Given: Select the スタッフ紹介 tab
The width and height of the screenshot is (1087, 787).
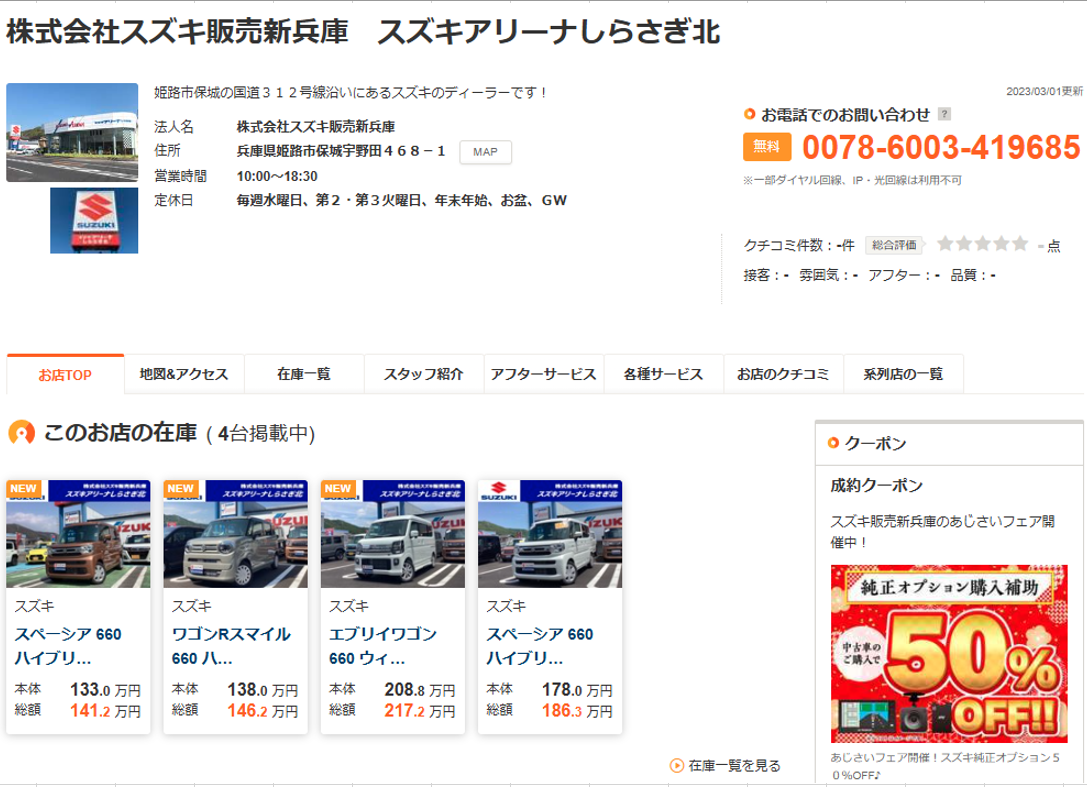Looking at the screenshot, I should click(x=424, y=375).
